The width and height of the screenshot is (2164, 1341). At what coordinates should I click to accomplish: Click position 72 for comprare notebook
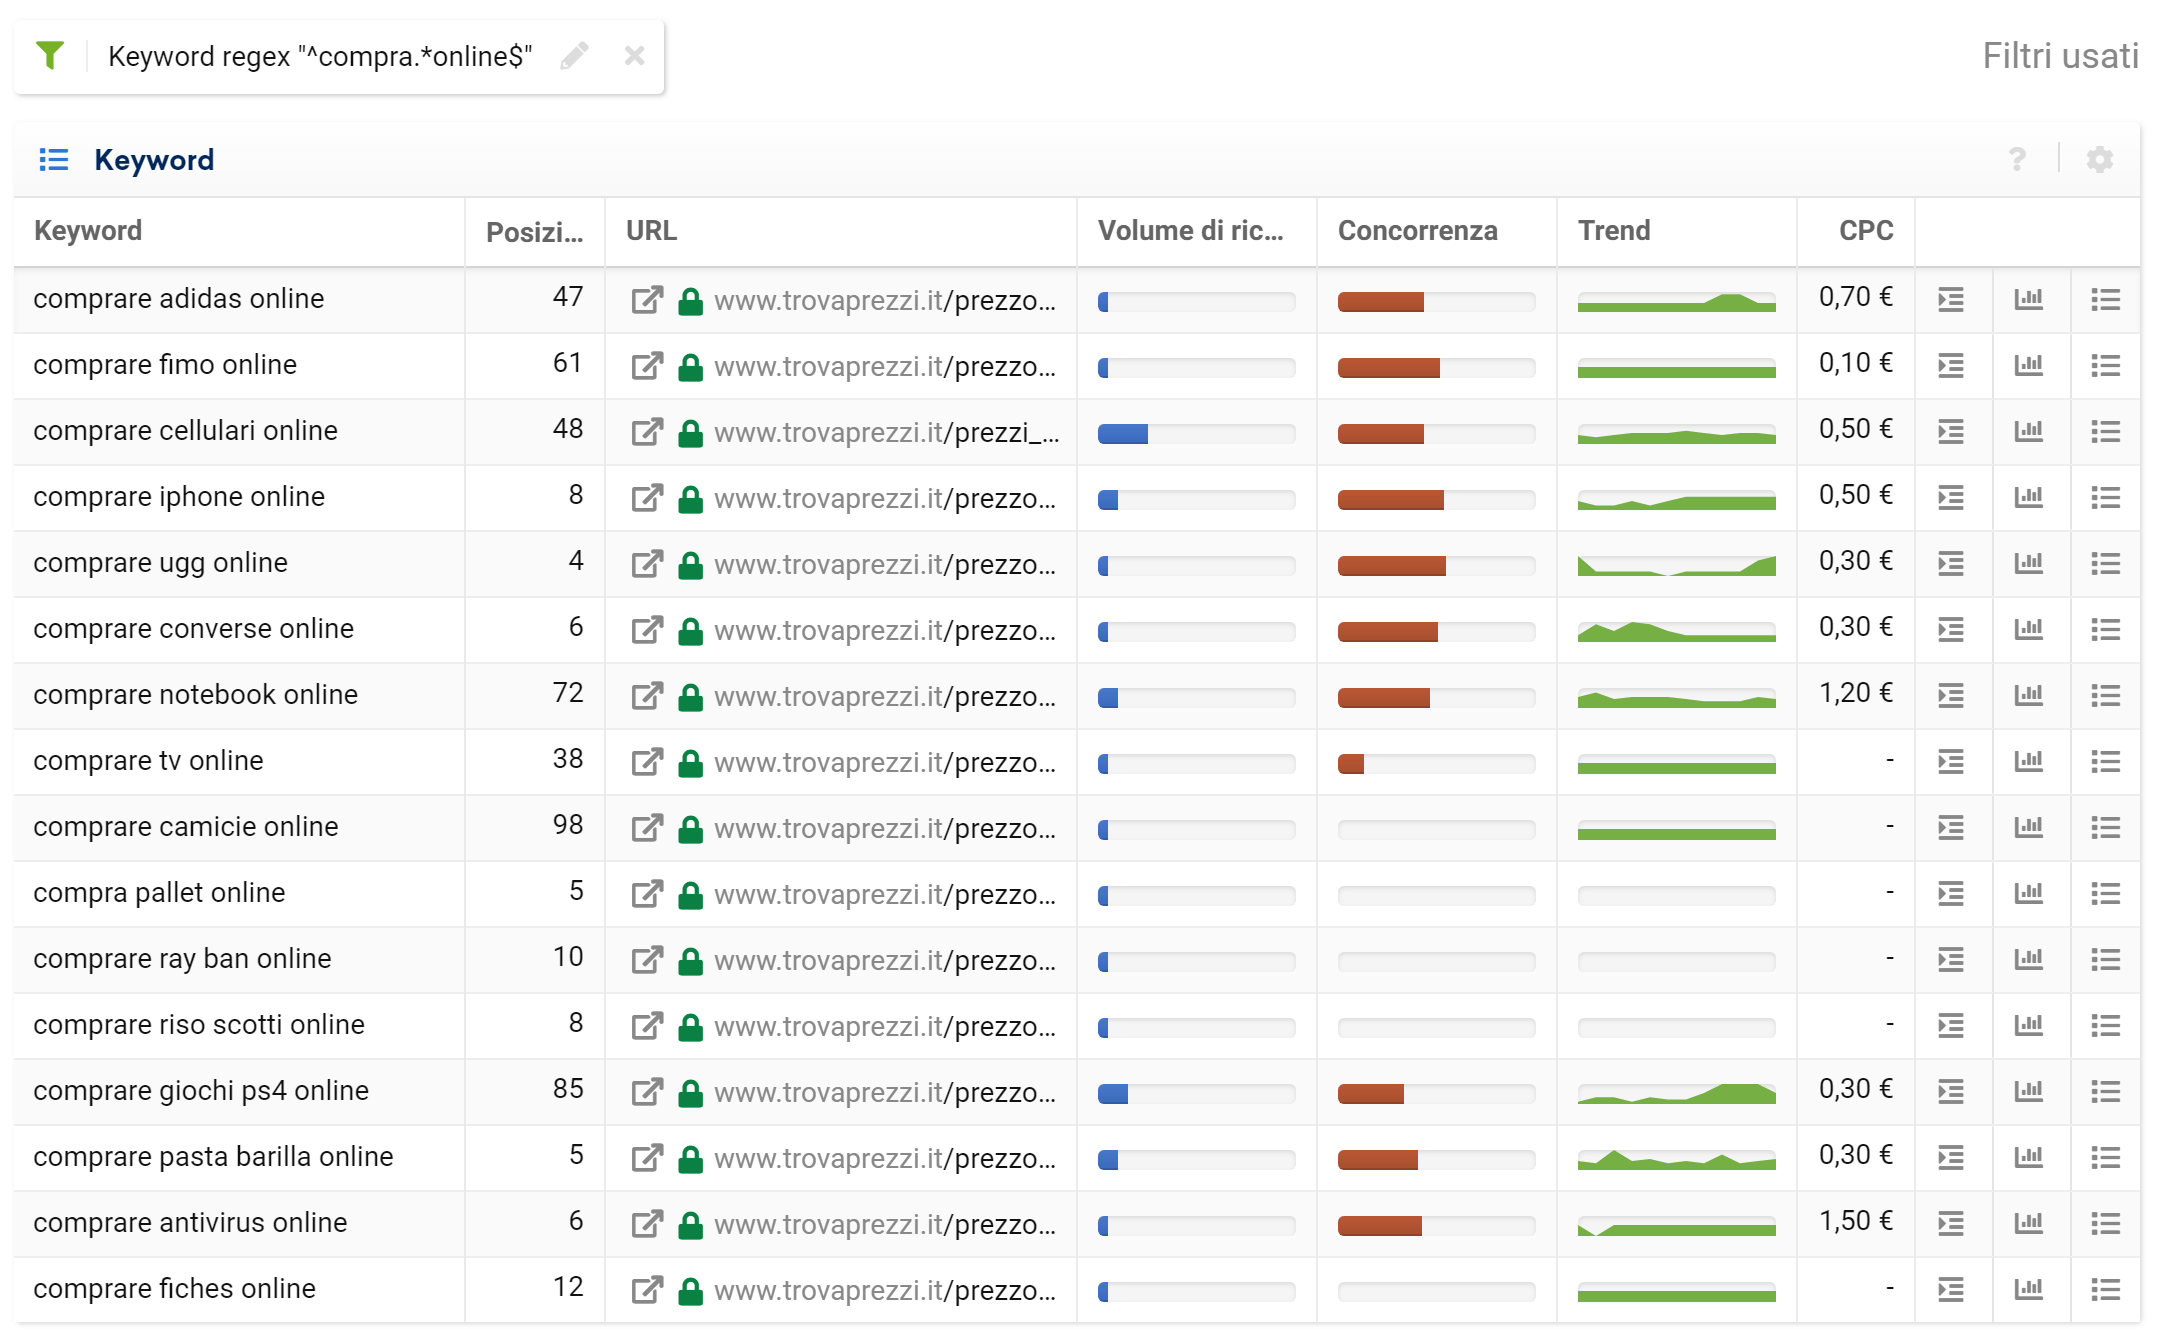(x=568, y=693)
